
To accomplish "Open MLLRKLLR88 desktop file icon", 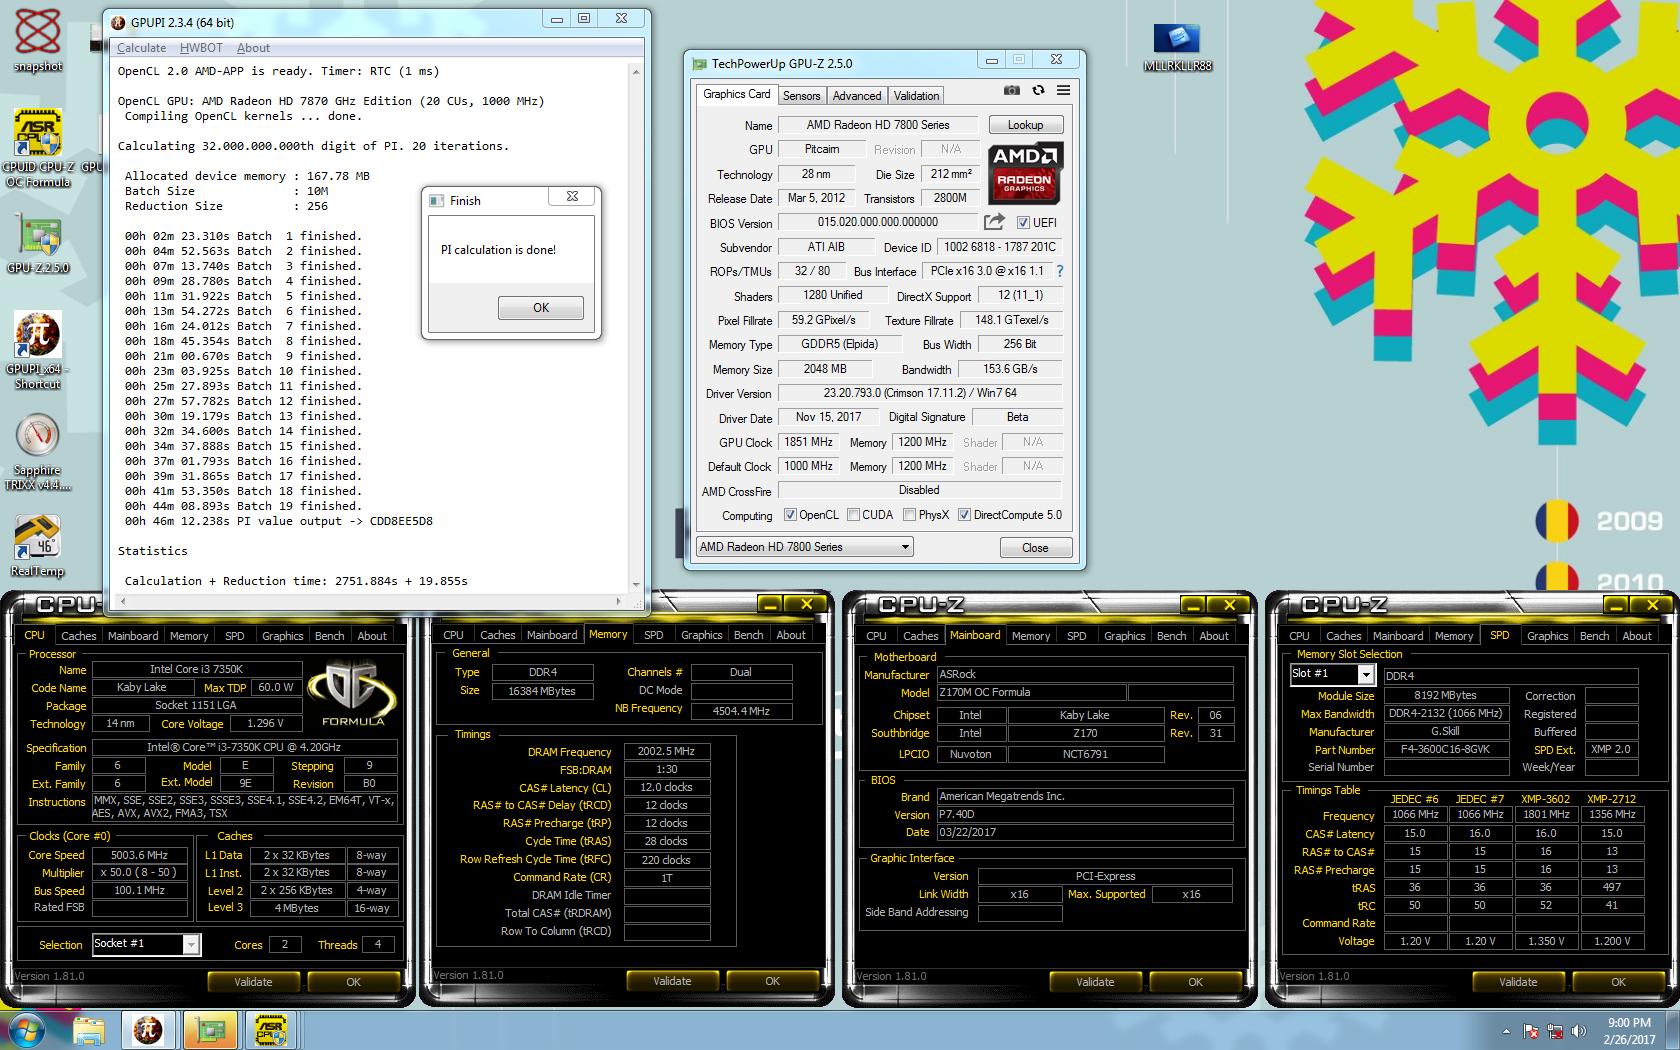I will coord(1177,48).
